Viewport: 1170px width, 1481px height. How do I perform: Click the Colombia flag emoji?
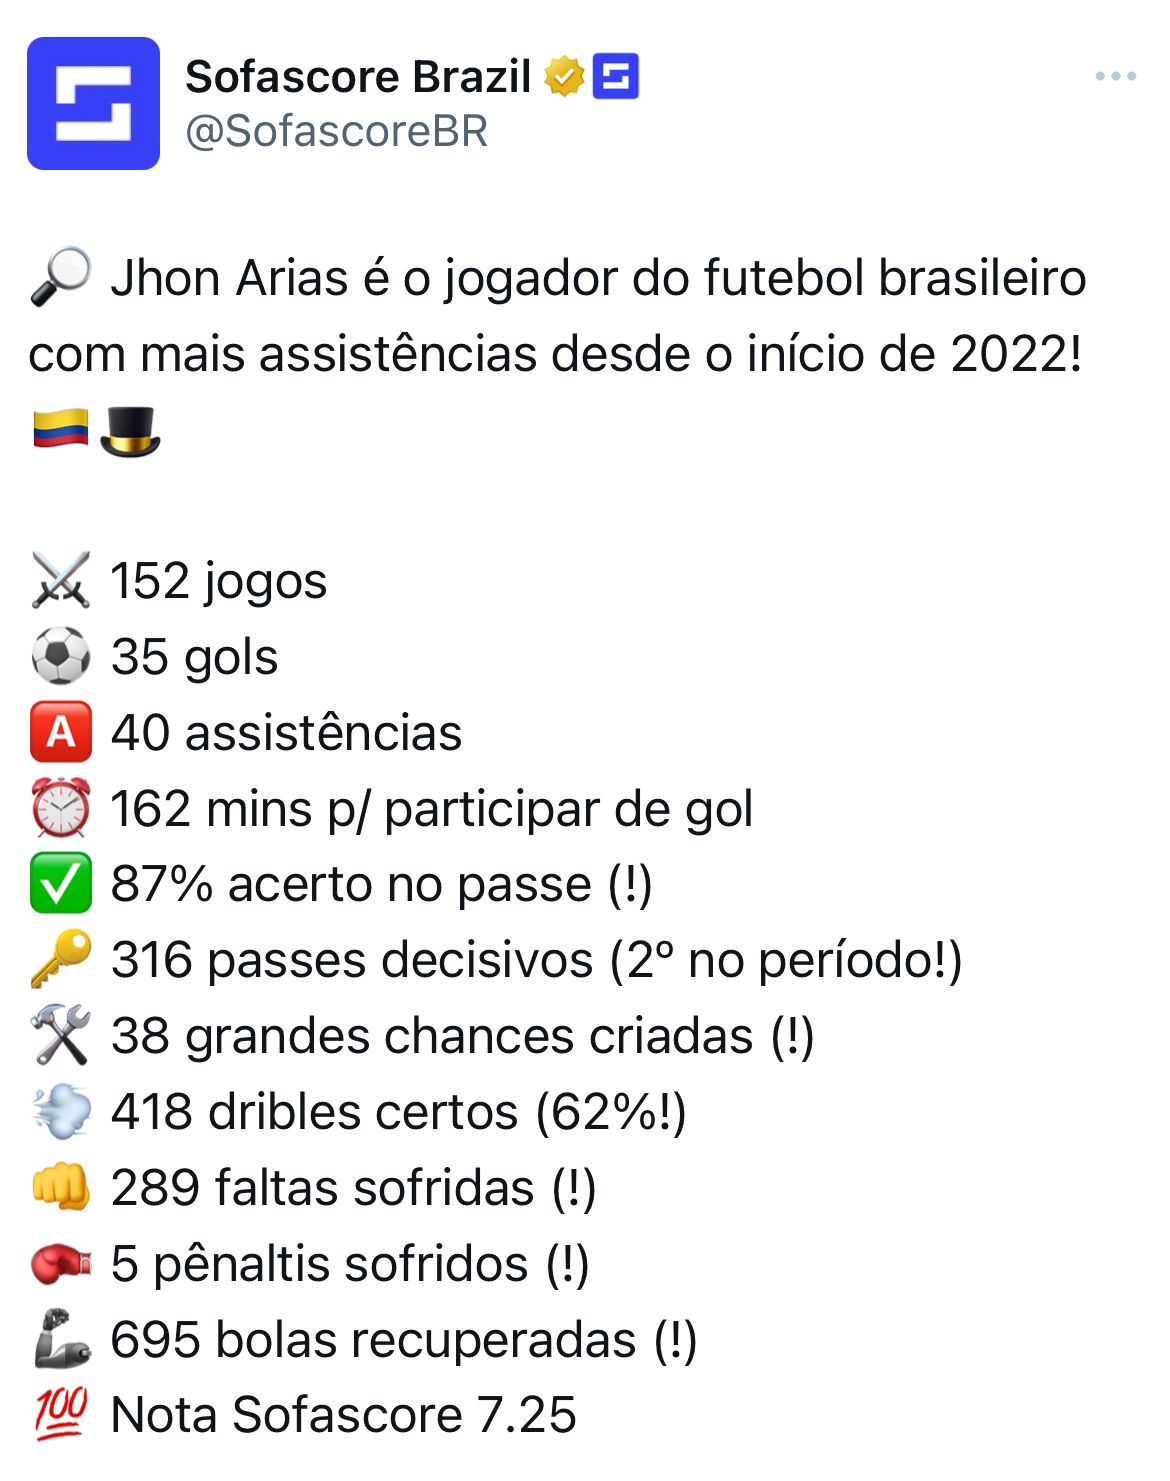61,430
